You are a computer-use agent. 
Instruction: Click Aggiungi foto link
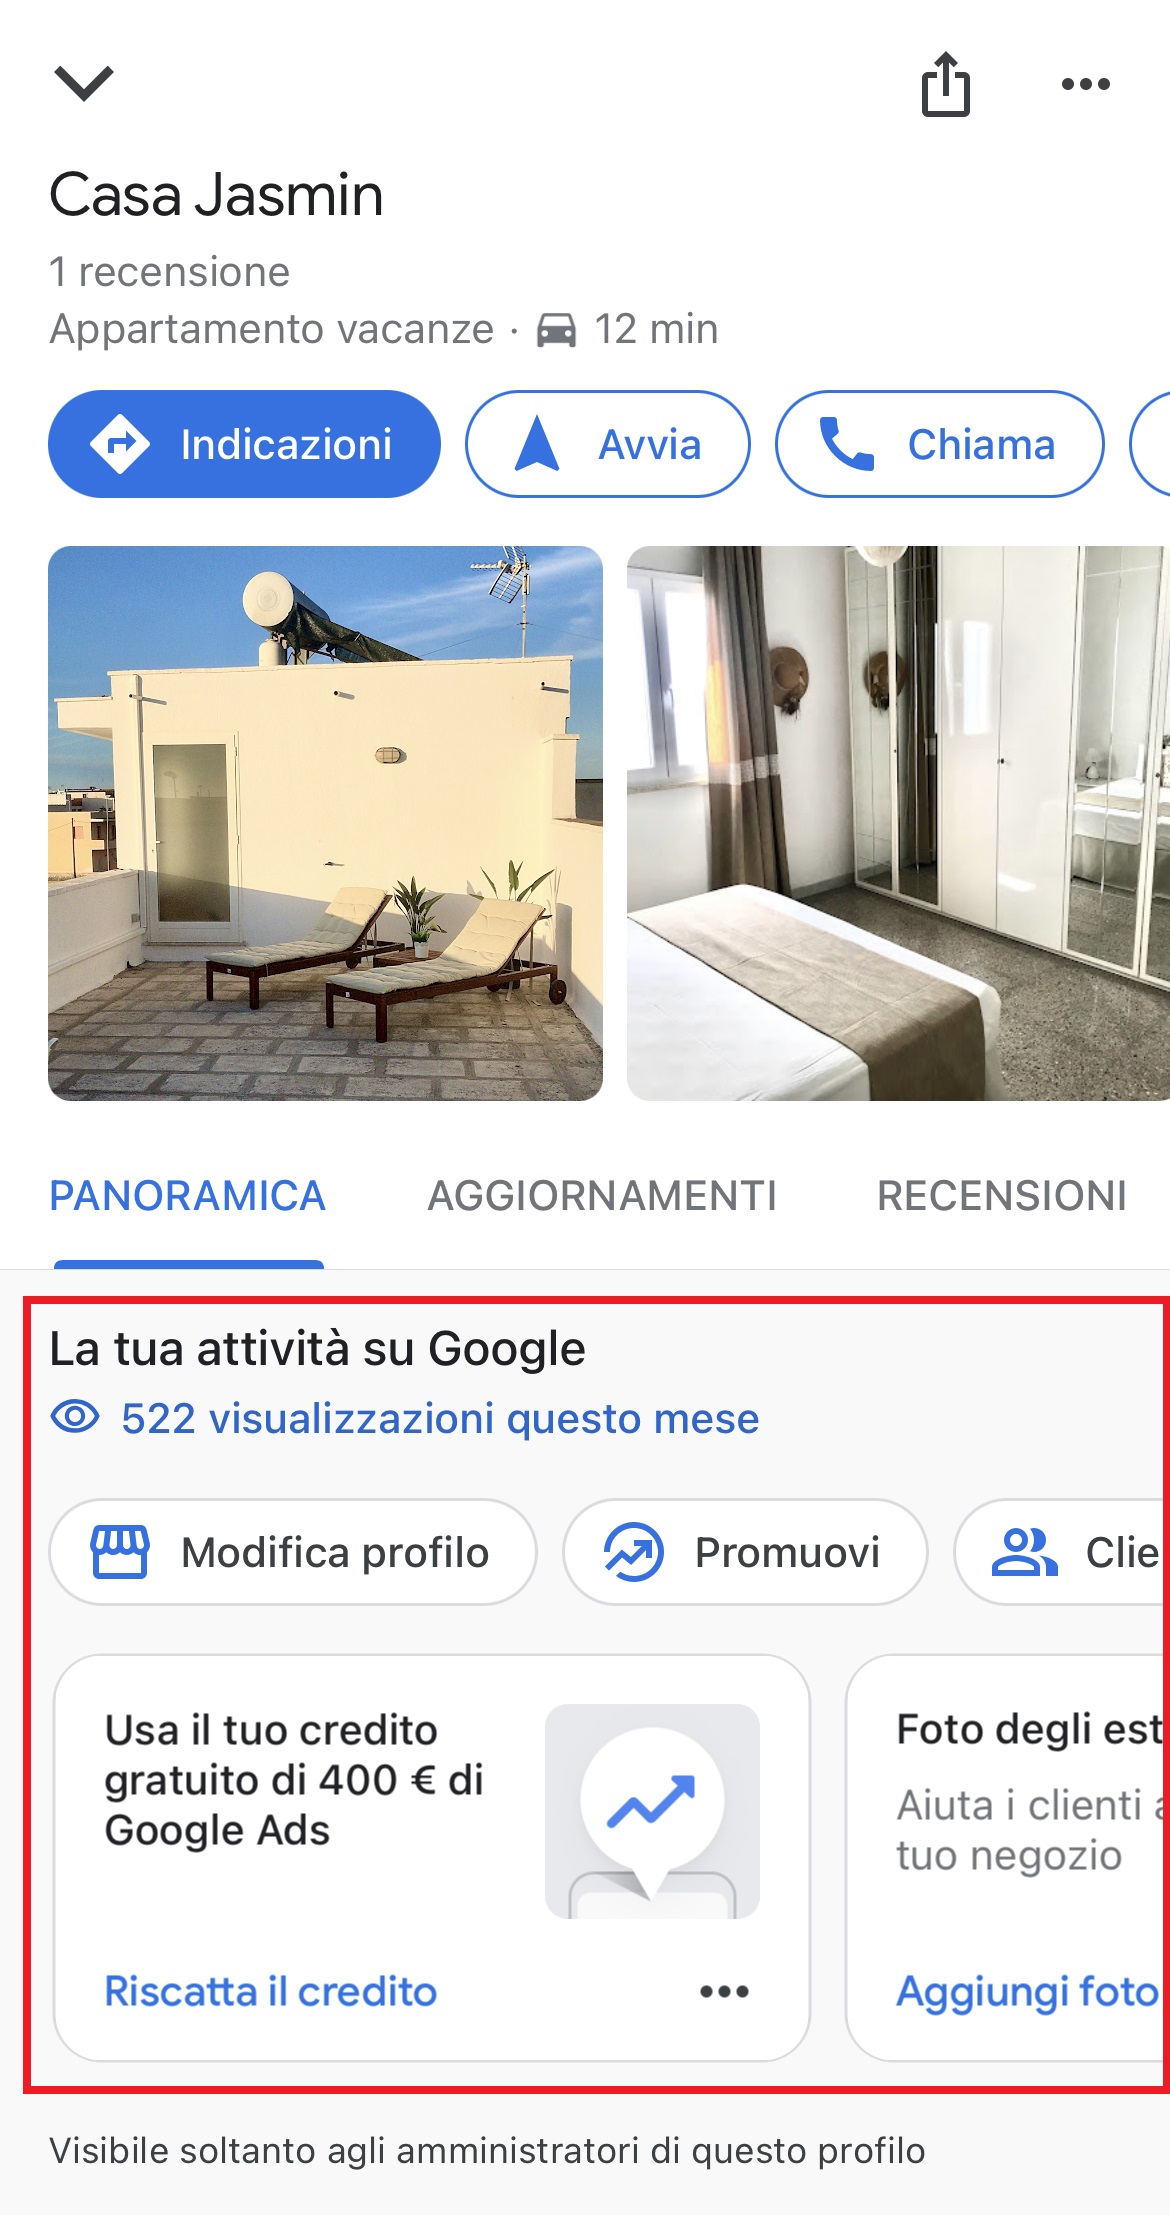click(1027, 1991)
